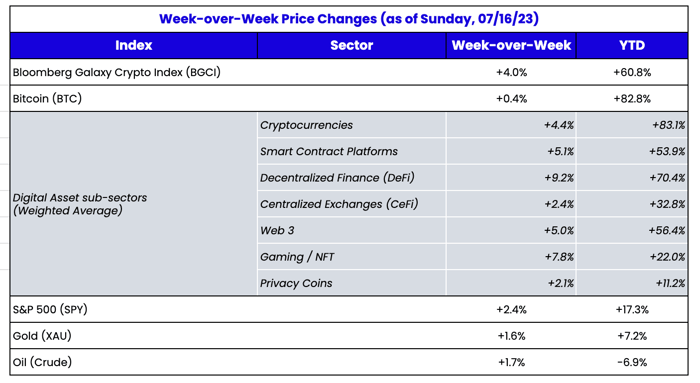Select the Bitcoin (BTC) row label
The height and width of the screenshot is (383, 700).
point(47,99)
